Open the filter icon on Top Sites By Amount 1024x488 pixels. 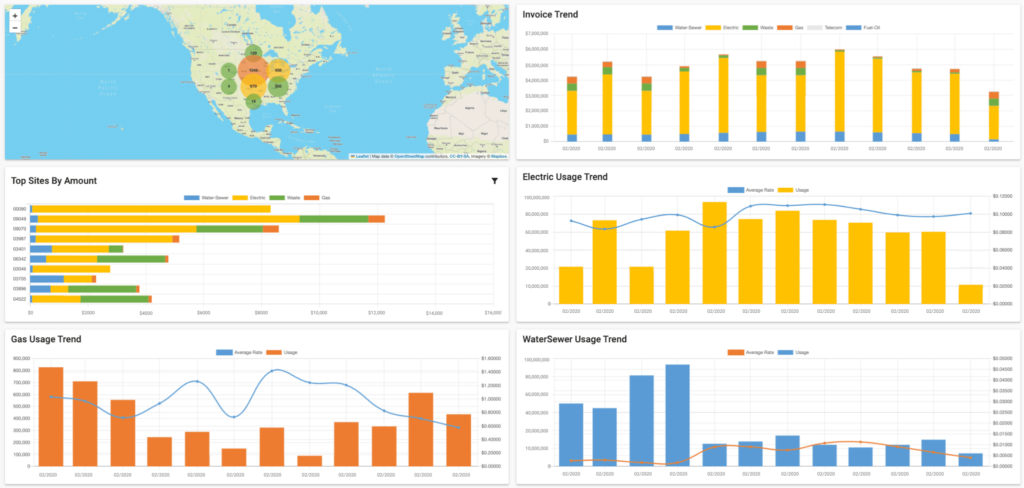click(494, 181)
